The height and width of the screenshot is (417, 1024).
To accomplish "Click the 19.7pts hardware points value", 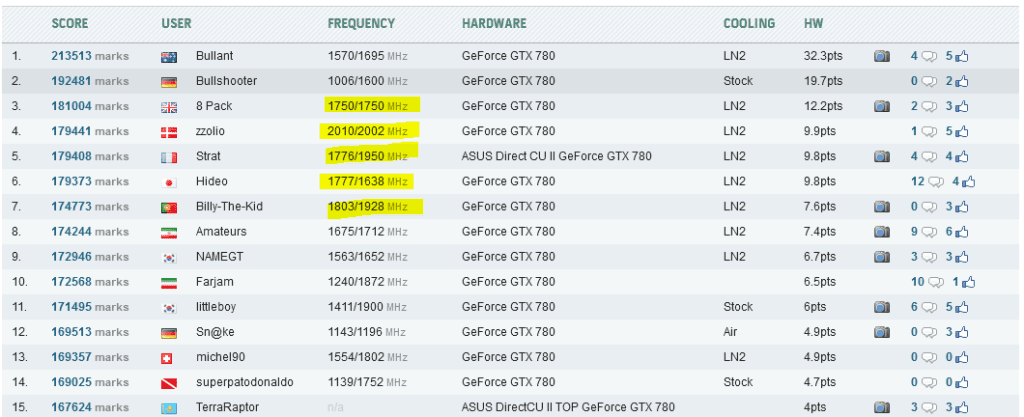I will point(823,82).
